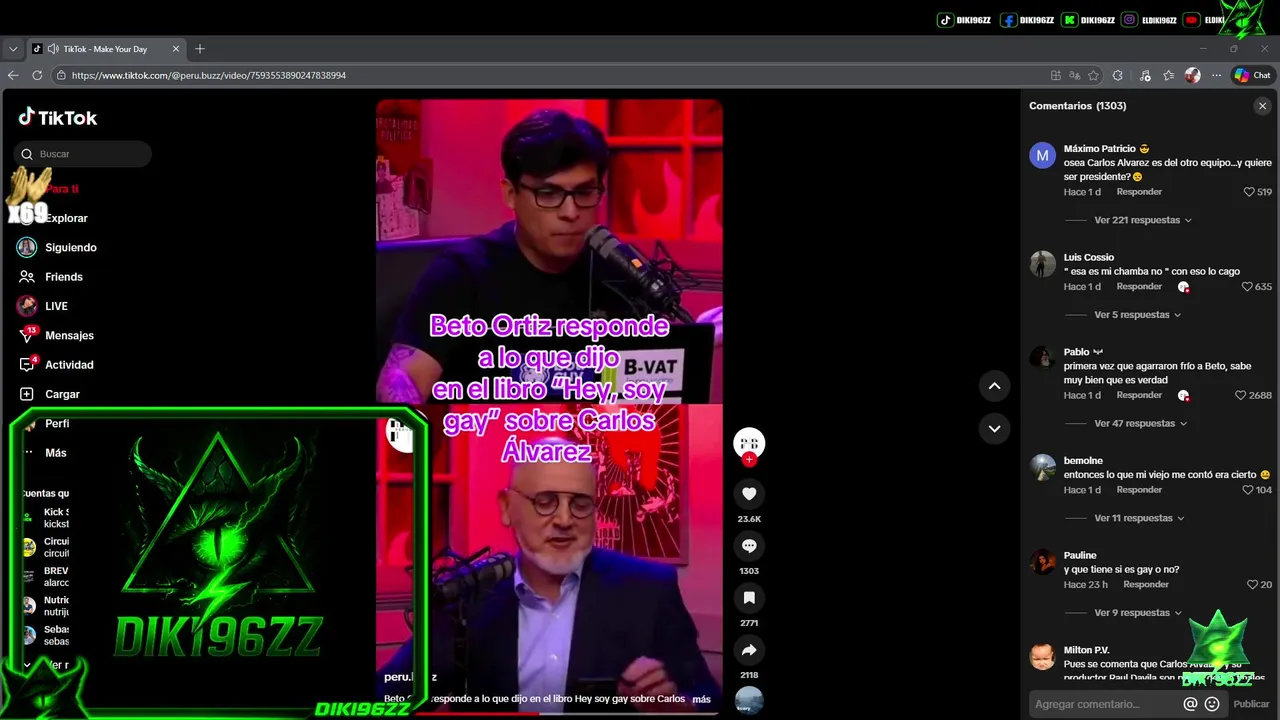Open TikTok home via logo

pos(58,117)
